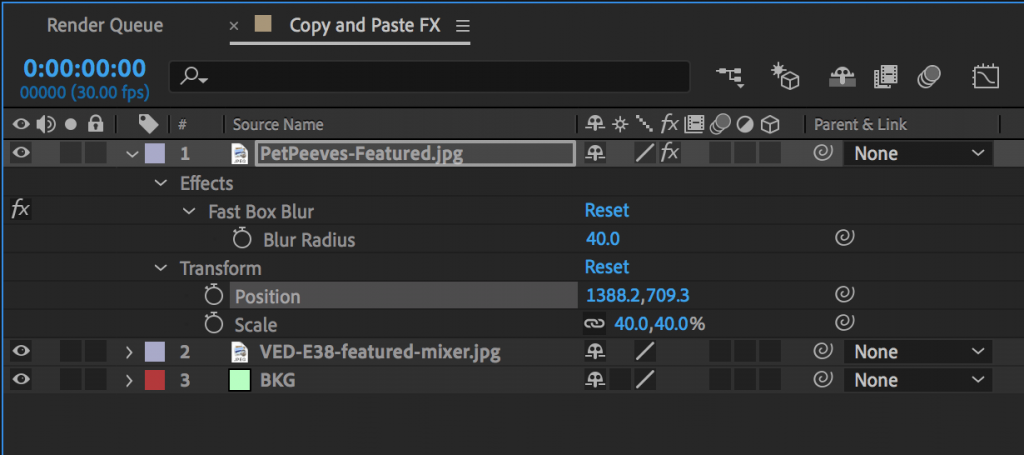Click the VED-E38 layer parent pick whip
This screenshot has height=455, width=1024.
823,352
